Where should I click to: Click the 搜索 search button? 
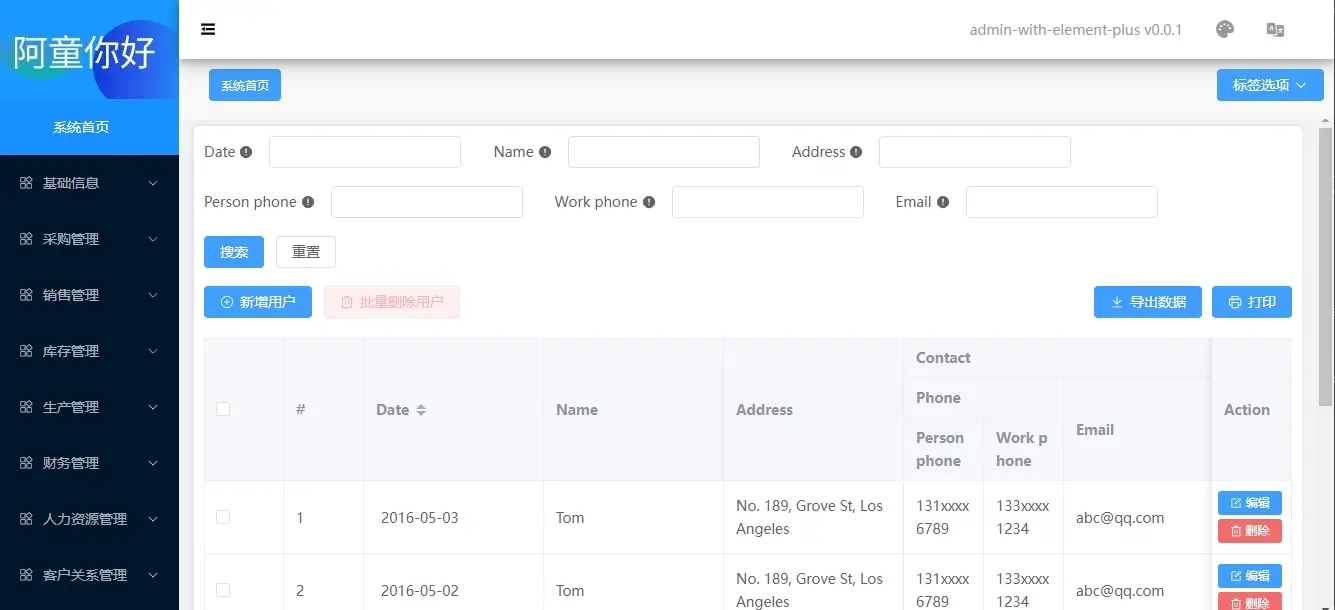click(x=234, y=252)
